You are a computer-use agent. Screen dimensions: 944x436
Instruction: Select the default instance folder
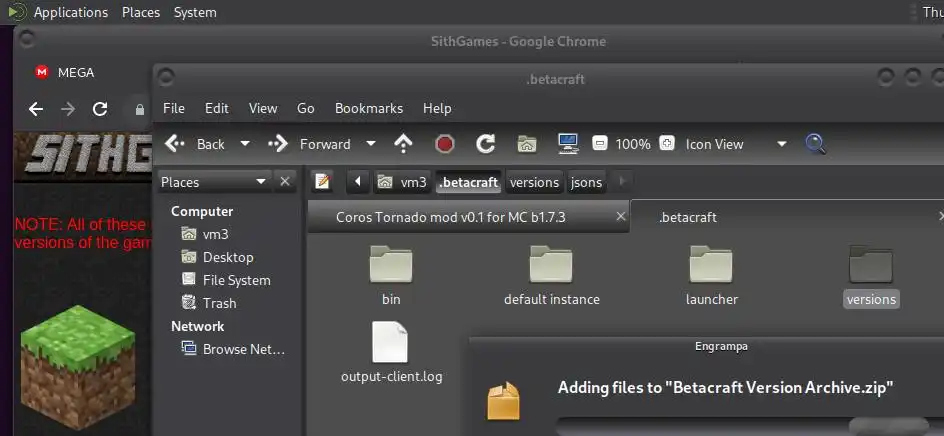(x=551, y=276)
